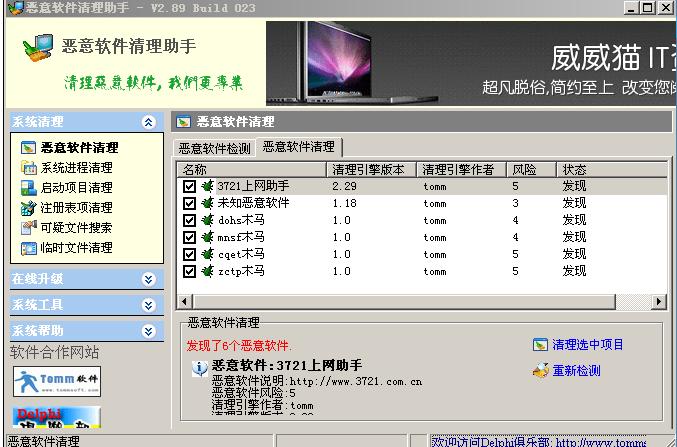Click version 2.29 in the 3721 row

(345, 186)
